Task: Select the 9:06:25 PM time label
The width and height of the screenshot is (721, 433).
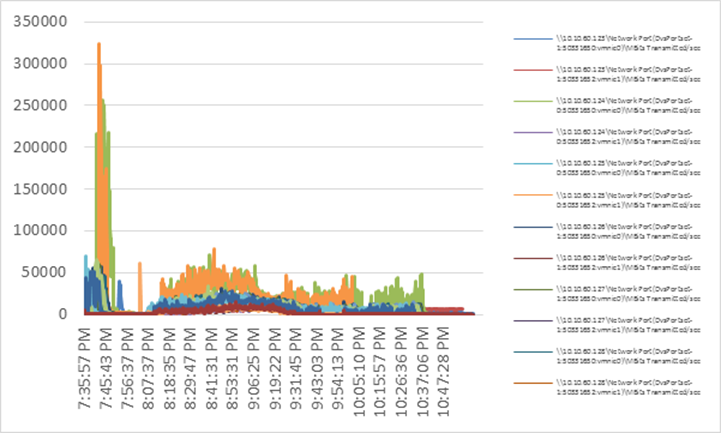Action: tap(254, 368)
